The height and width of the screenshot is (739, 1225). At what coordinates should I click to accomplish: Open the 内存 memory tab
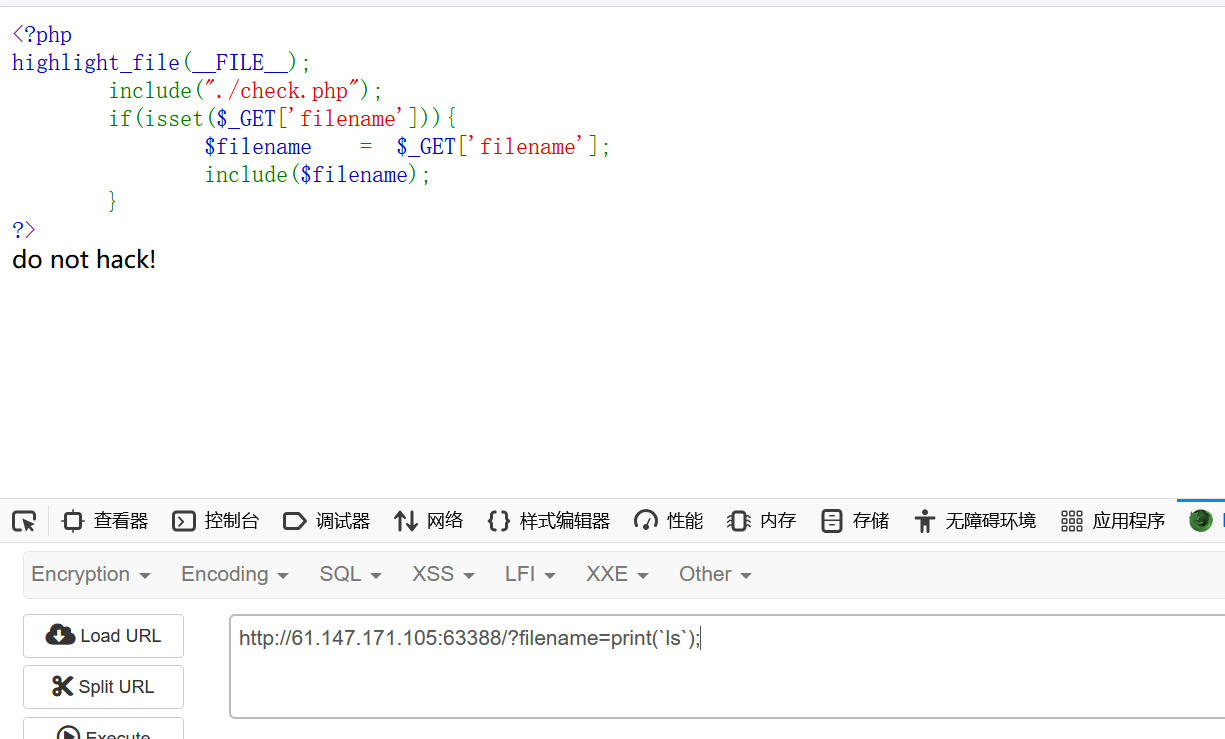(761, 521)
